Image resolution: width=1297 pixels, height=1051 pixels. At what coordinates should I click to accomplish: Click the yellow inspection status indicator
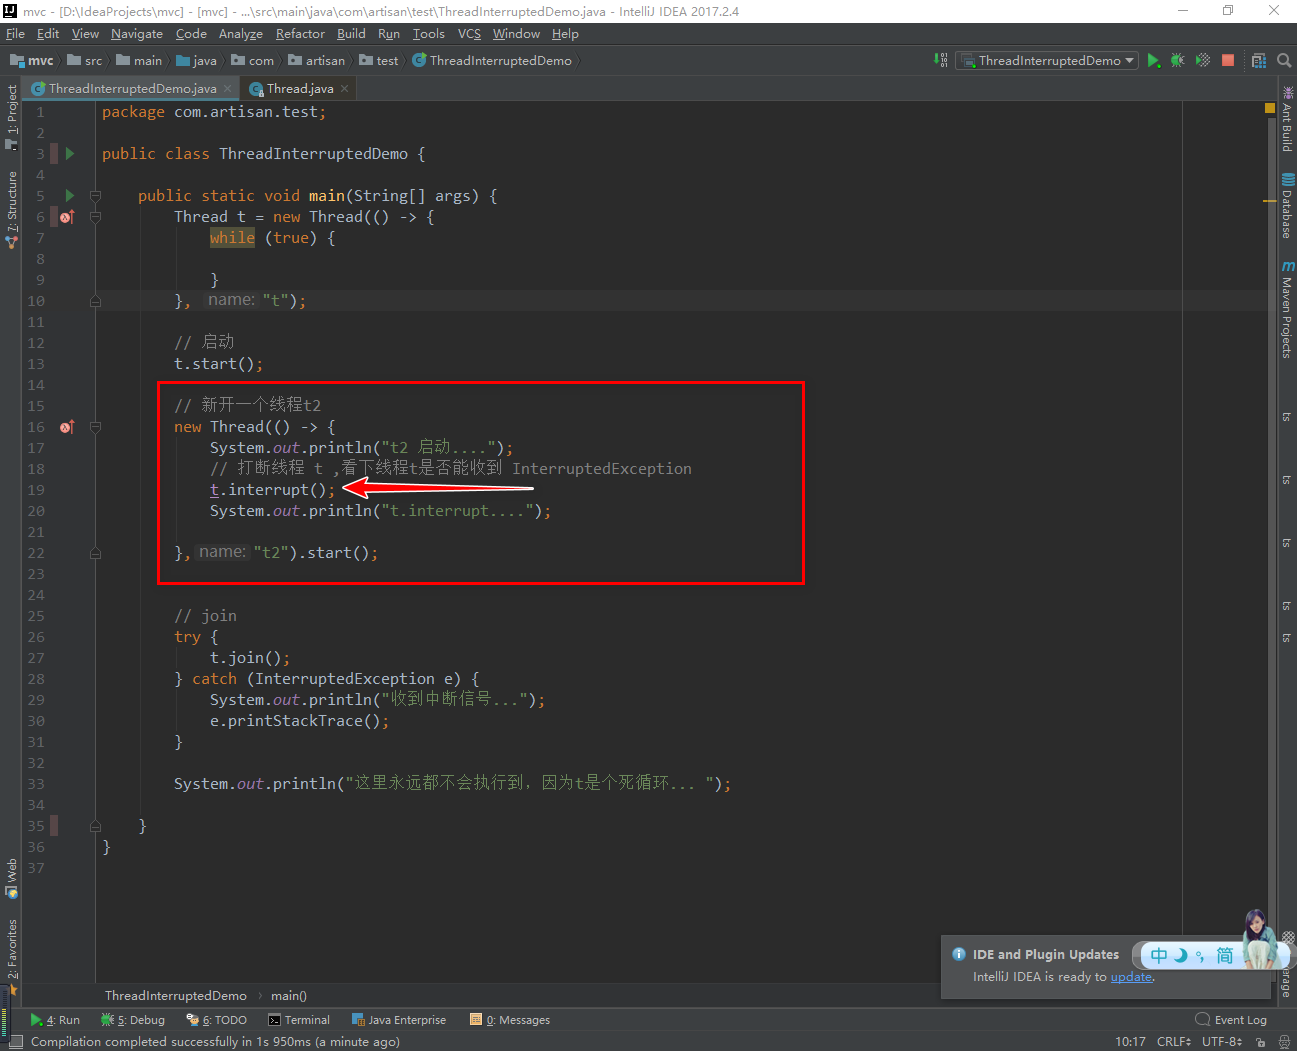[1270, 108]
